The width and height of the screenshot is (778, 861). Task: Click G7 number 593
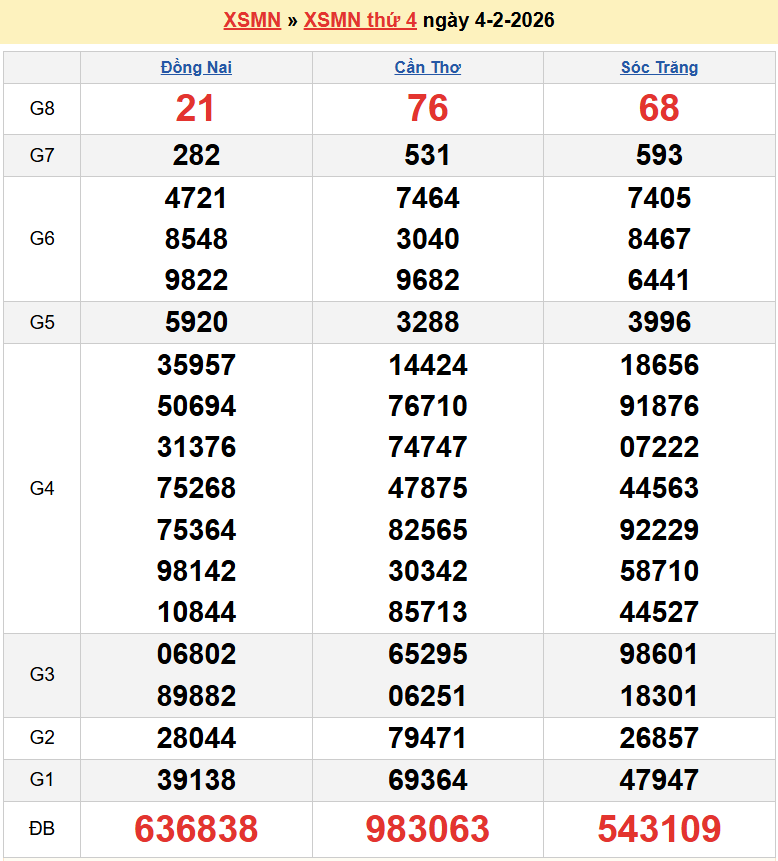tap(659, 155)
